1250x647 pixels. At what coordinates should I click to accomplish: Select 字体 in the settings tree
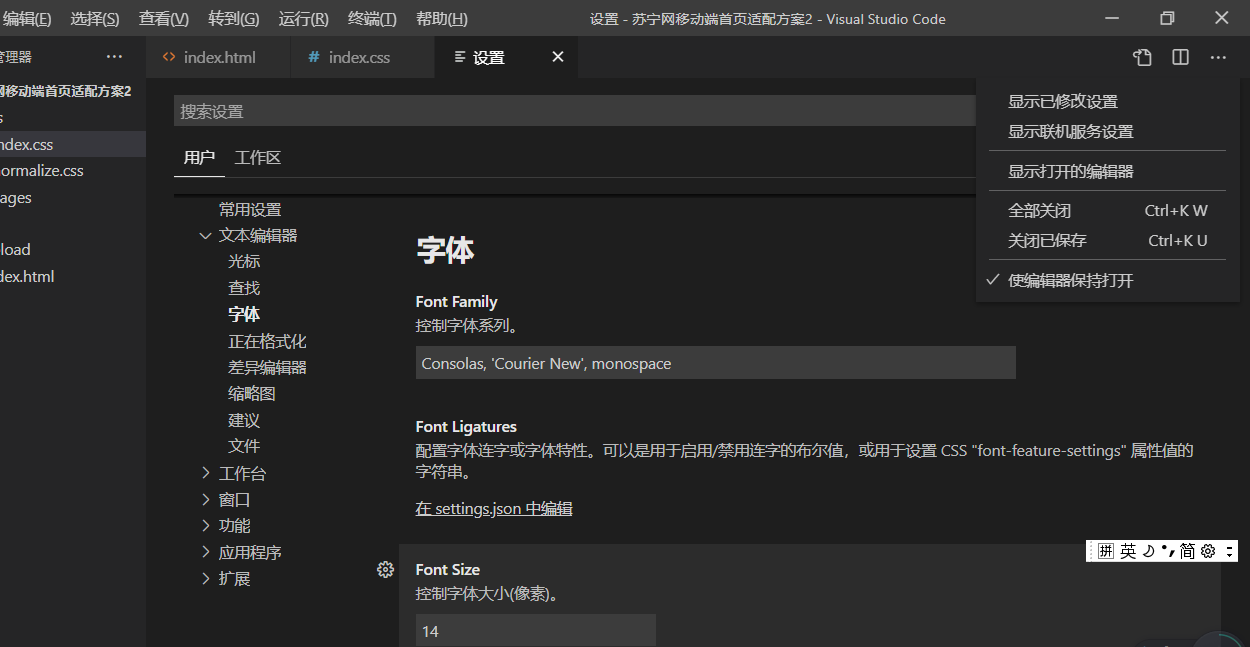coord(244,314)
